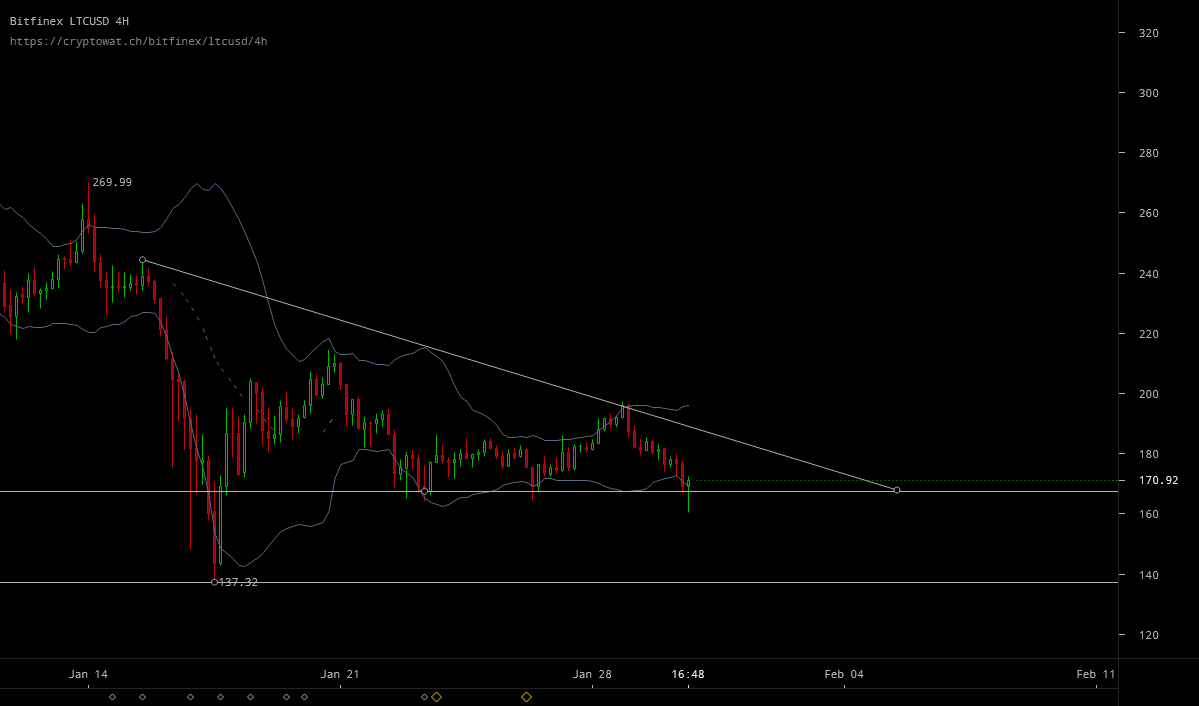Select the 269.99 high price label
Image resolution: width=1199 pixels, height=706 pixels.
(112, 182)
